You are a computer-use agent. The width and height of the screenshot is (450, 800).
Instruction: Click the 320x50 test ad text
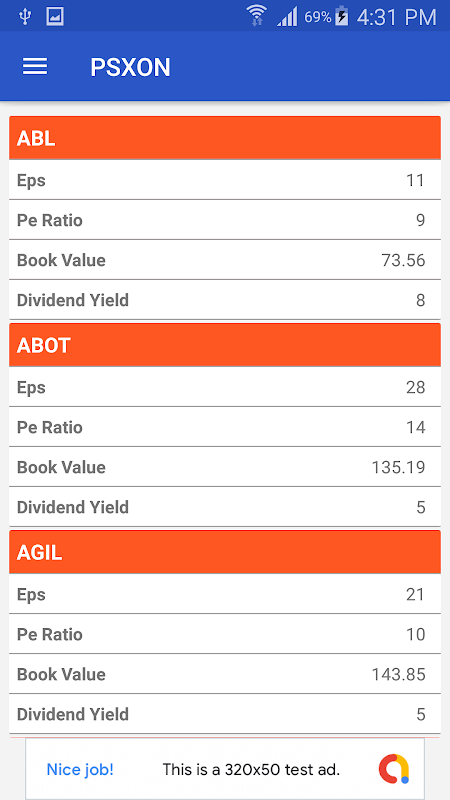[x=251, y=769]
